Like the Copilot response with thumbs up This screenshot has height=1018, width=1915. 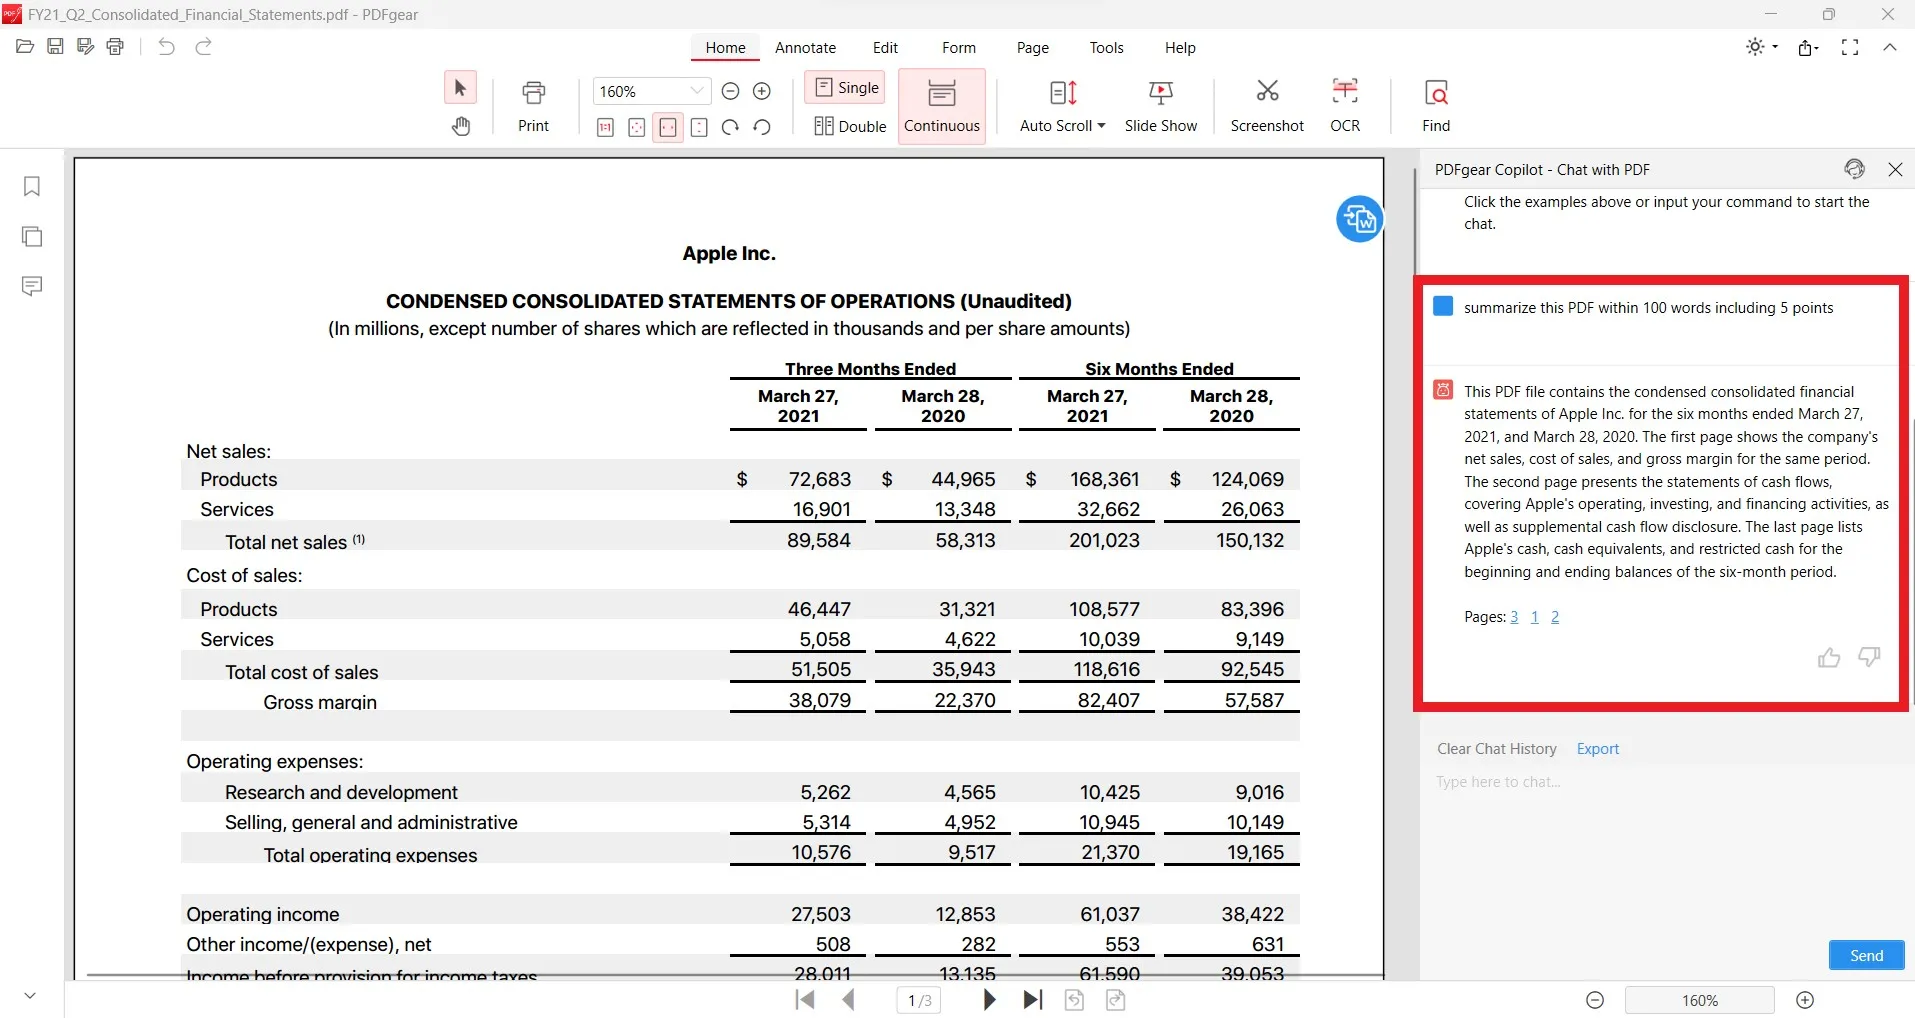[x=1829, y=657]
